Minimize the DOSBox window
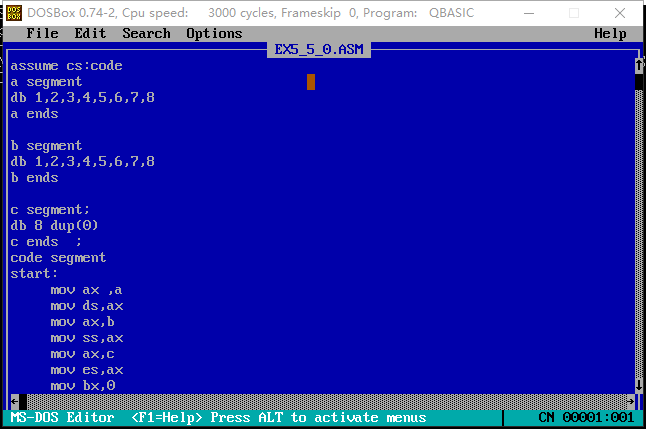 pos(529,13)
